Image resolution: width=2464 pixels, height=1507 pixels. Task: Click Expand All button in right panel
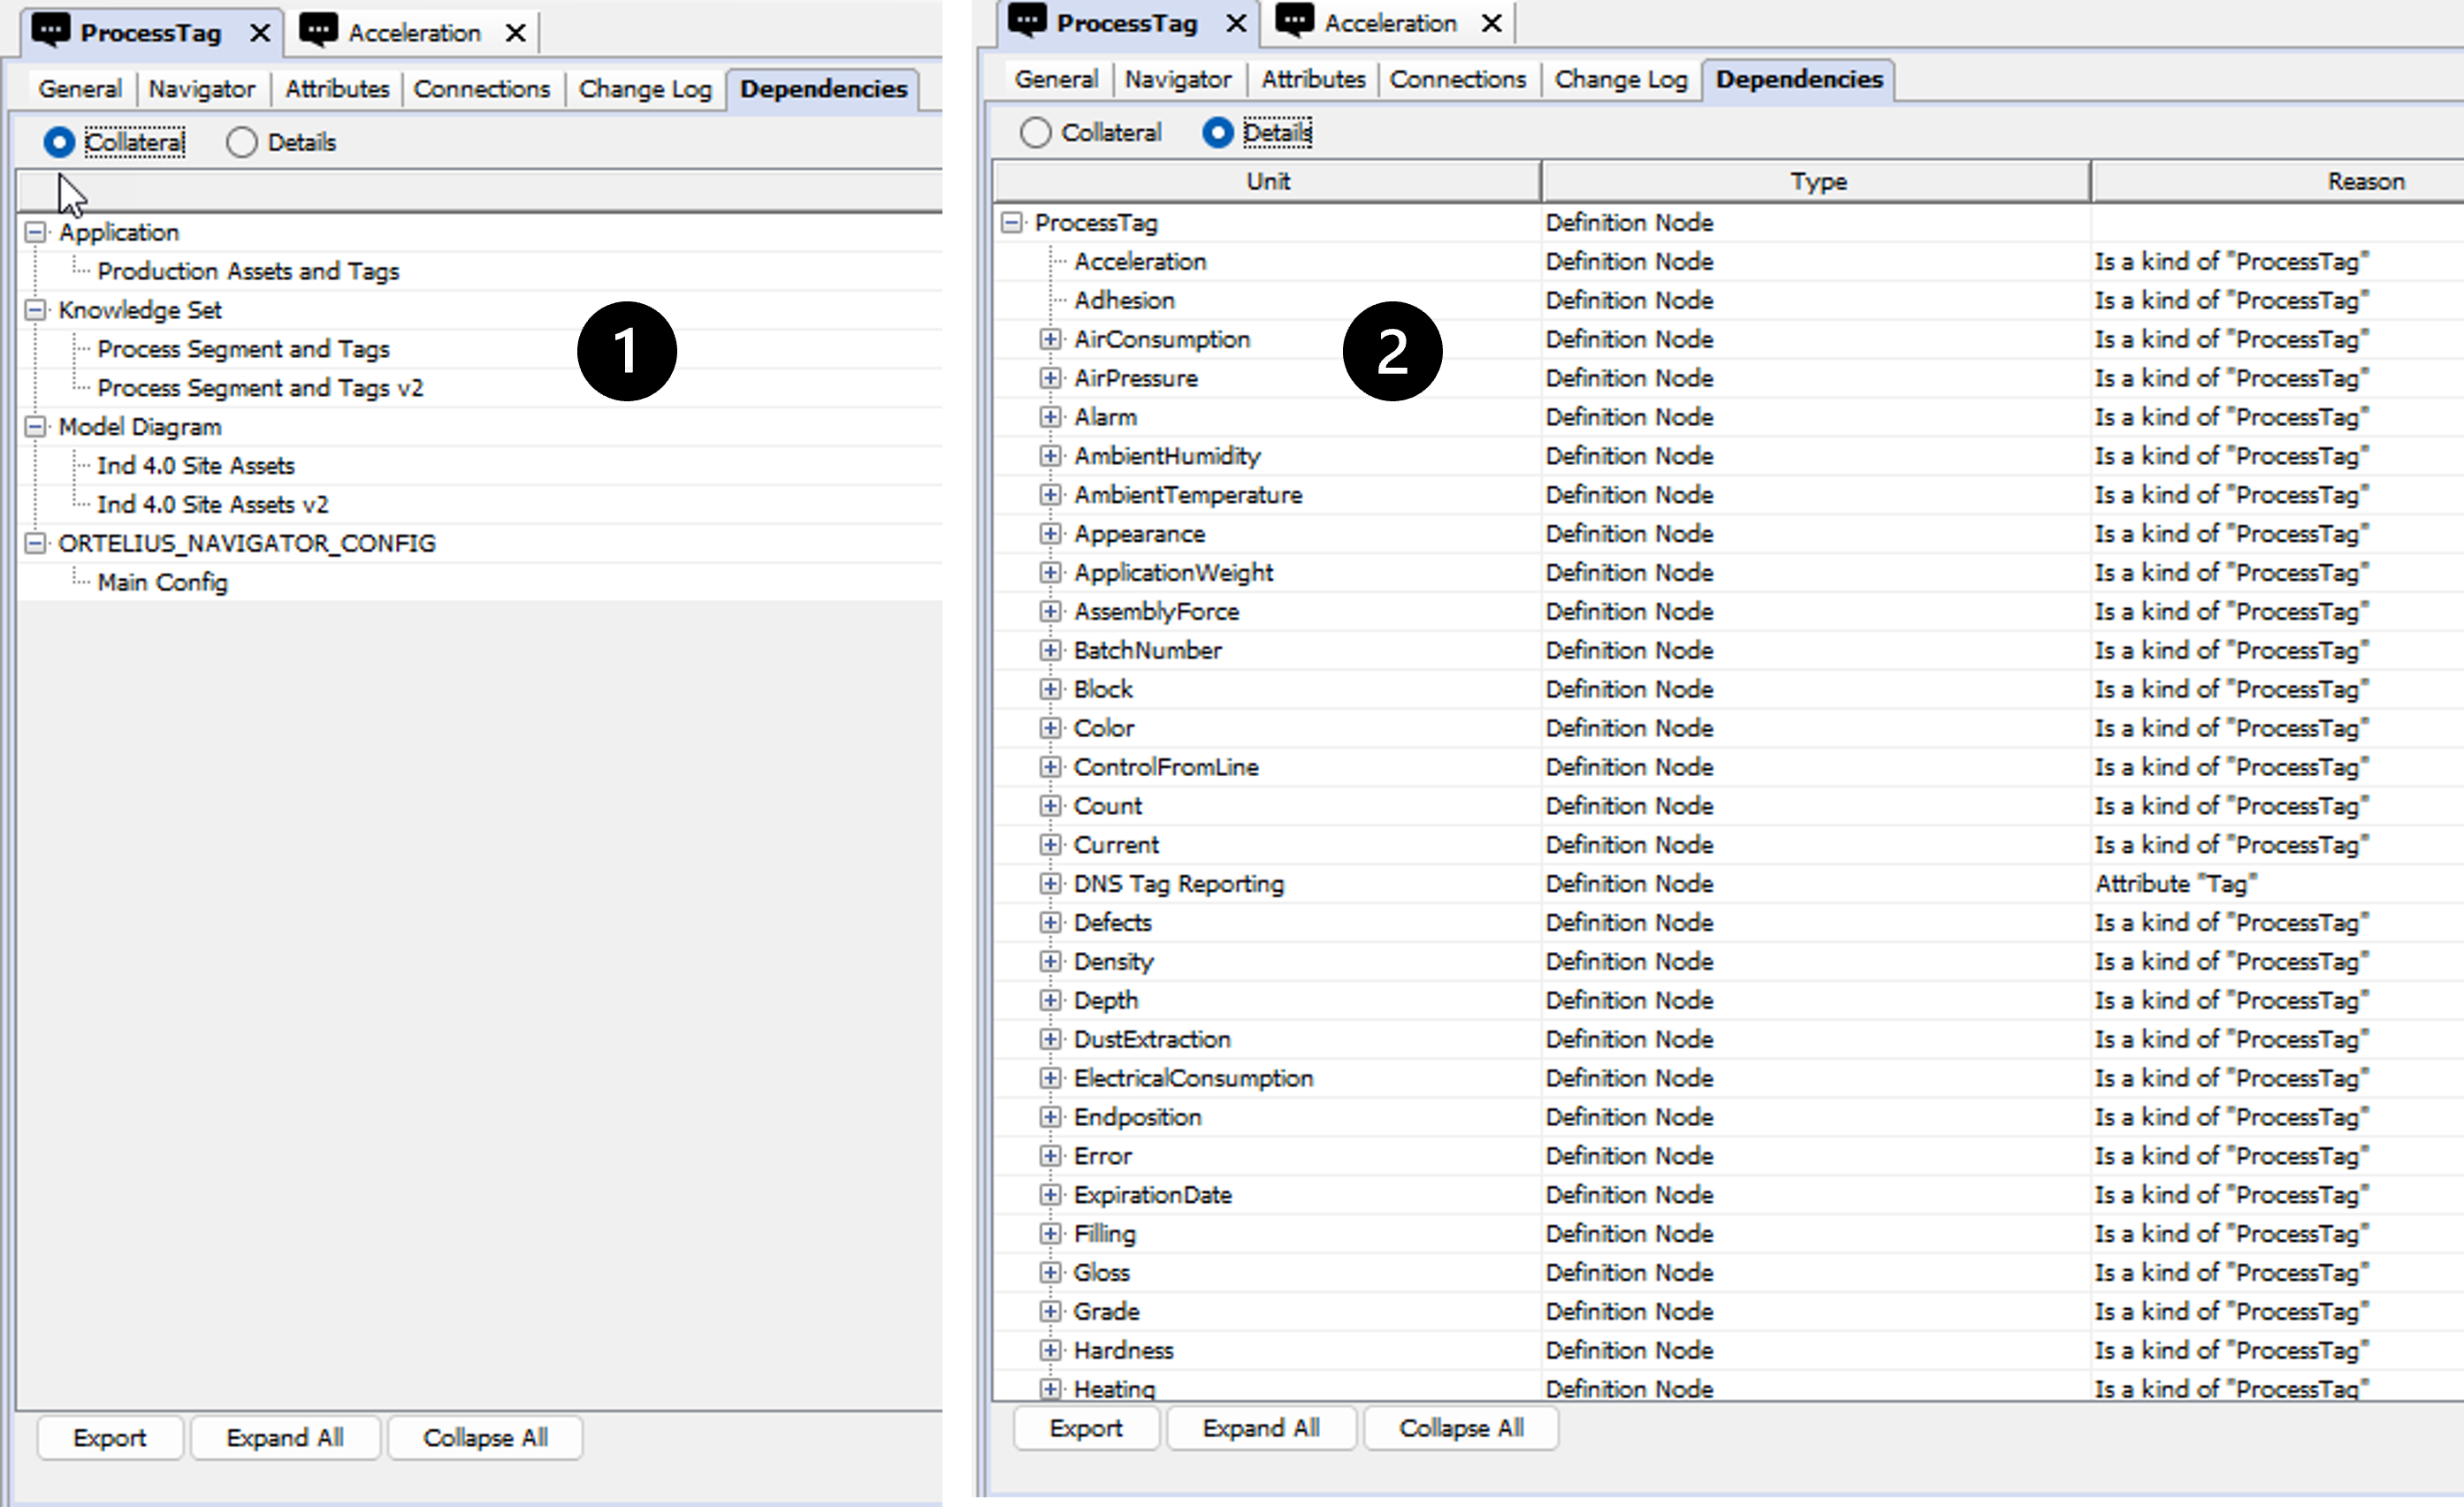coord(1260,1428)
